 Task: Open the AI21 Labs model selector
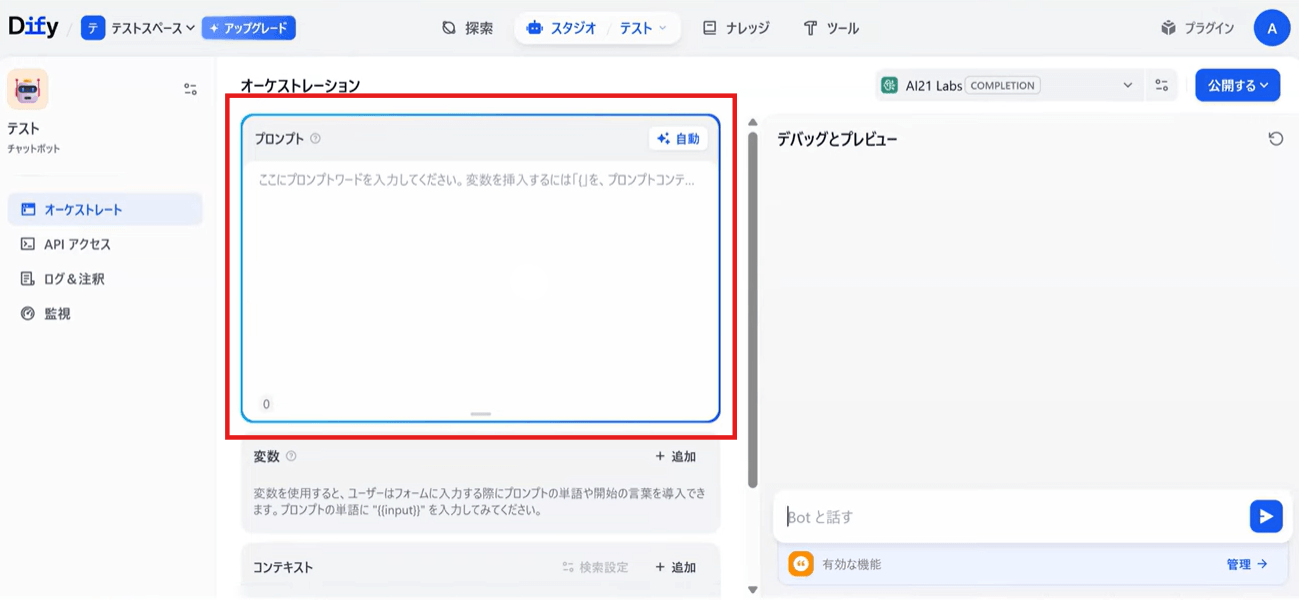[1008, 85]
